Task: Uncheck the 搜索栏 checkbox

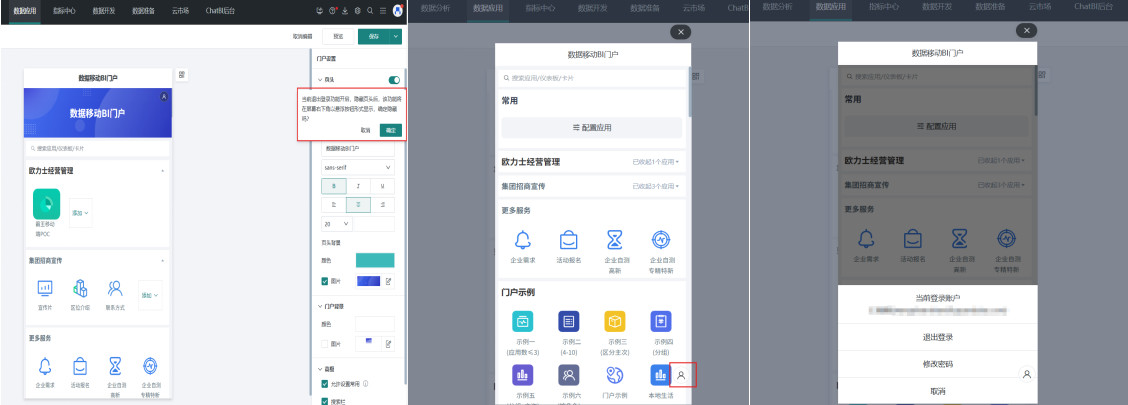Action: tap(325, 401)
